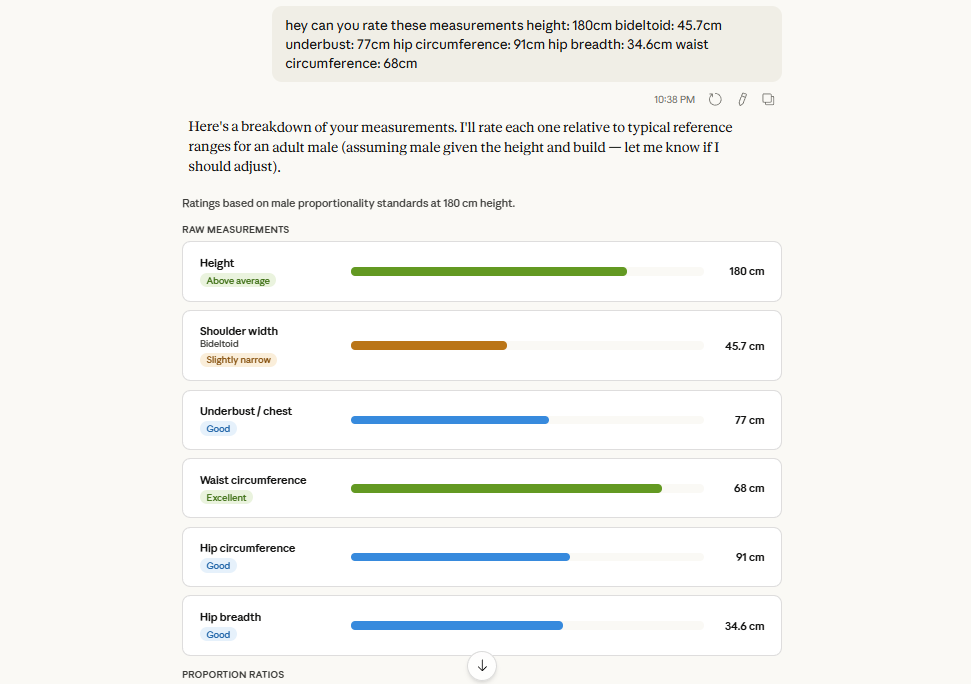
Task: Click the "Slightly narrow" badge
Action: 238,360
